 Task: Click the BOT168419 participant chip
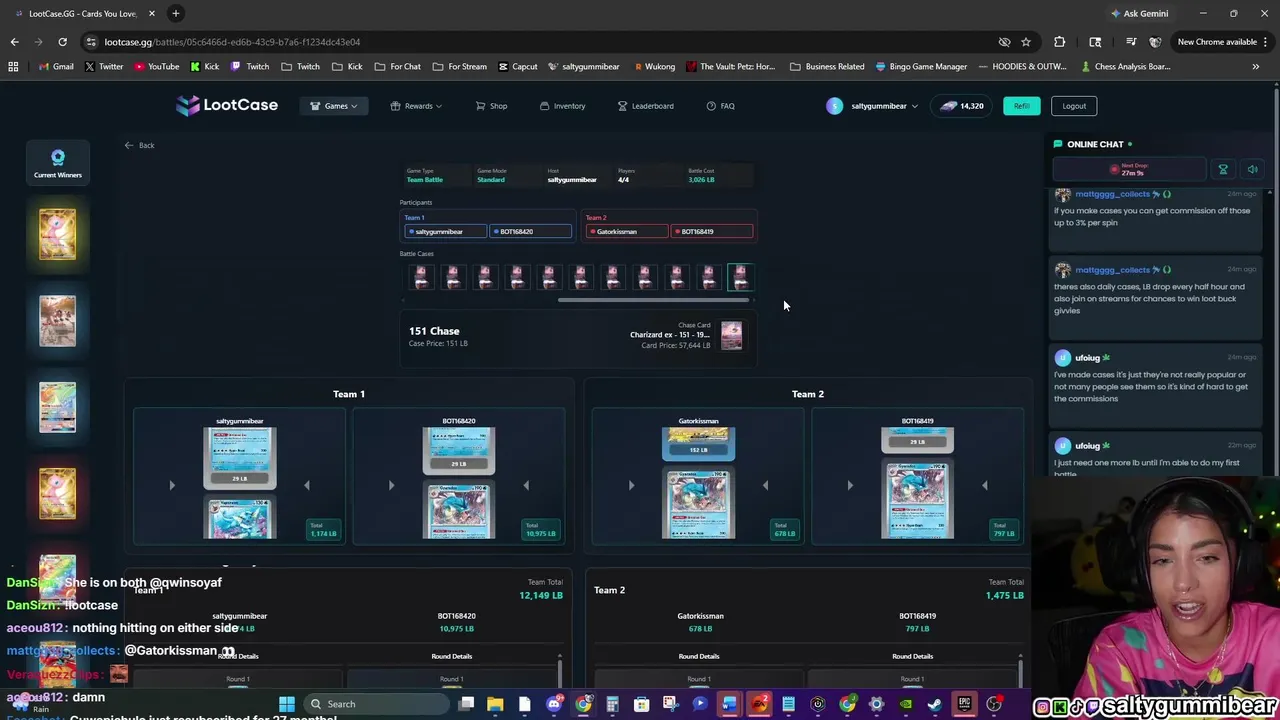[712, 231]
